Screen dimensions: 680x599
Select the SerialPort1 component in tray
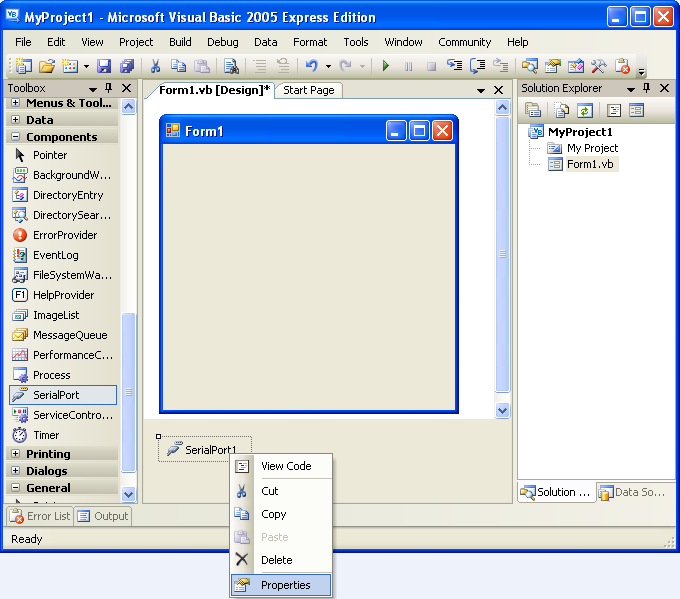204,449
